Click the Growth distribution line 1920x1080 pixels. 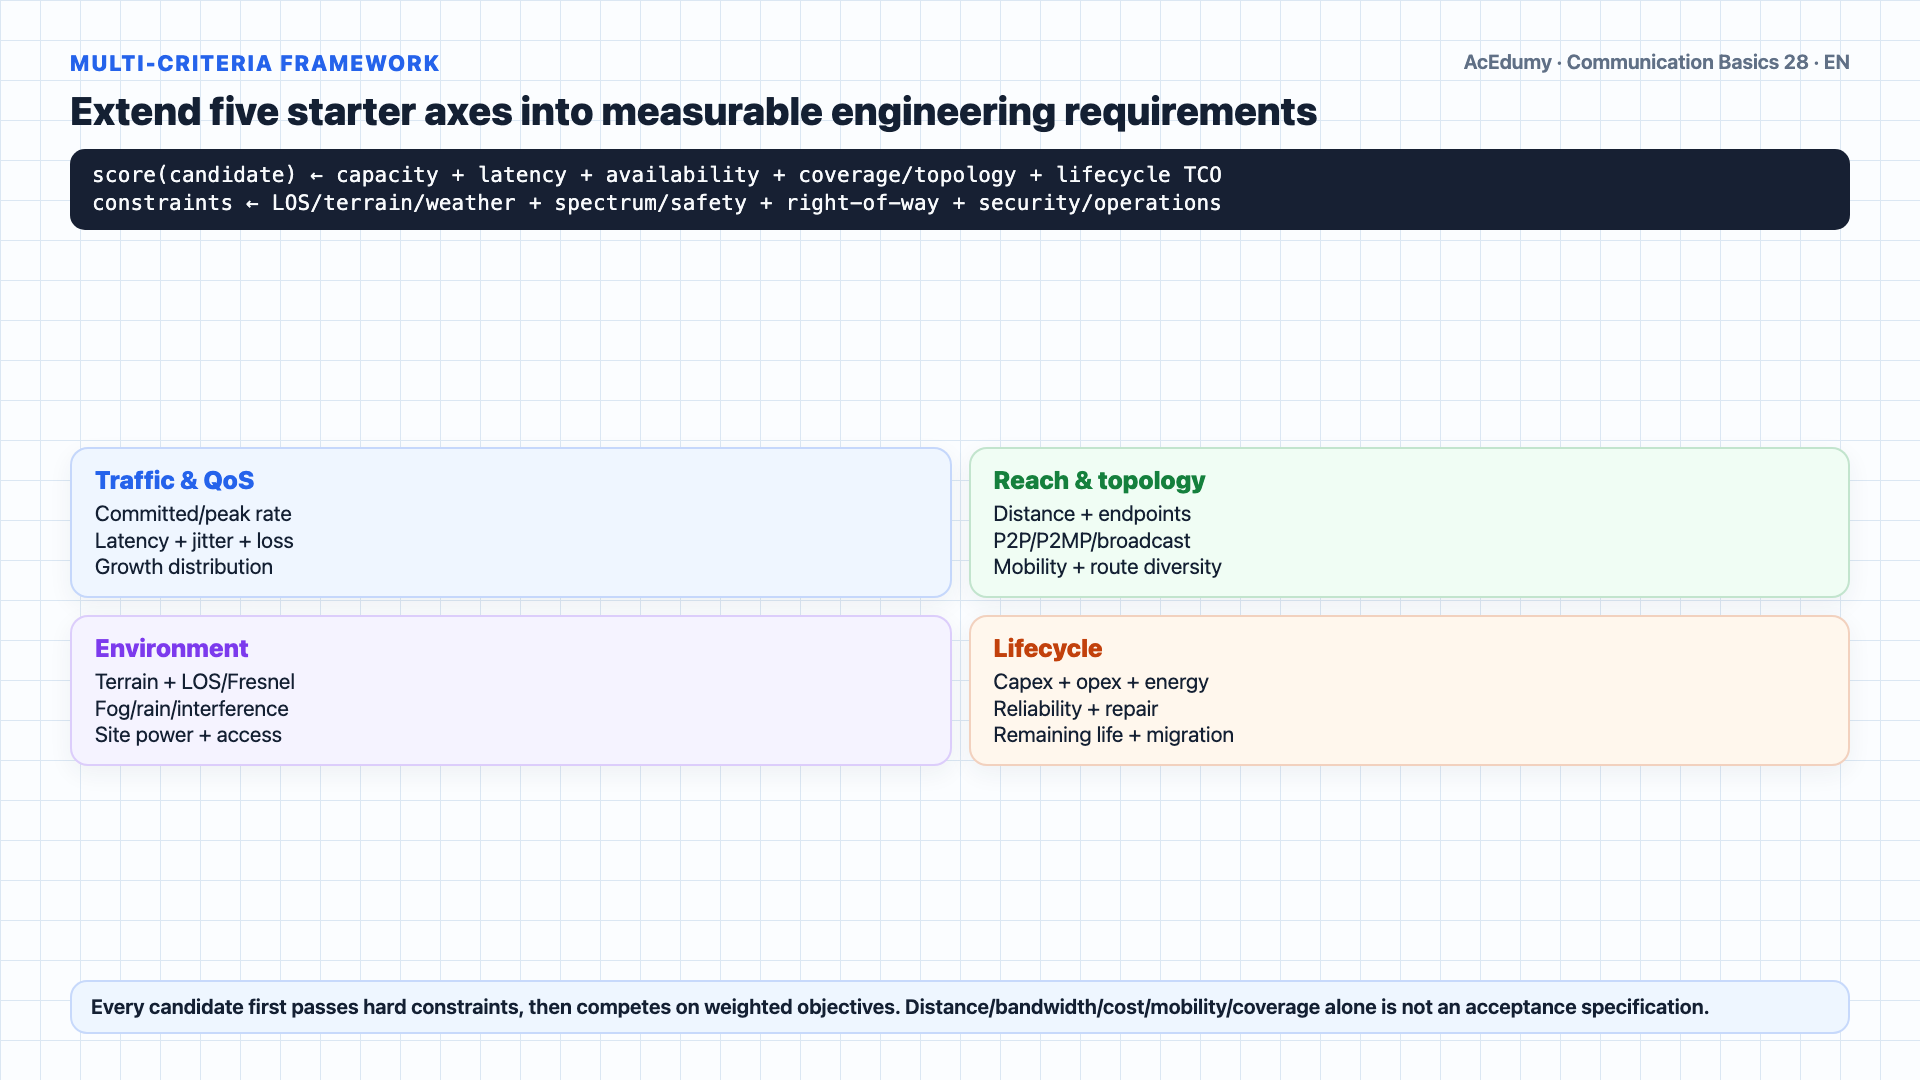(184, 567)
